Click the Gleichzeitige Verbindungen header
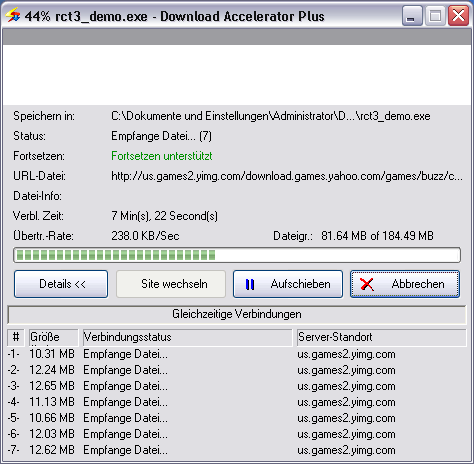Image resolution: width=474 pixels, height=464 pixels. [237, 314]
